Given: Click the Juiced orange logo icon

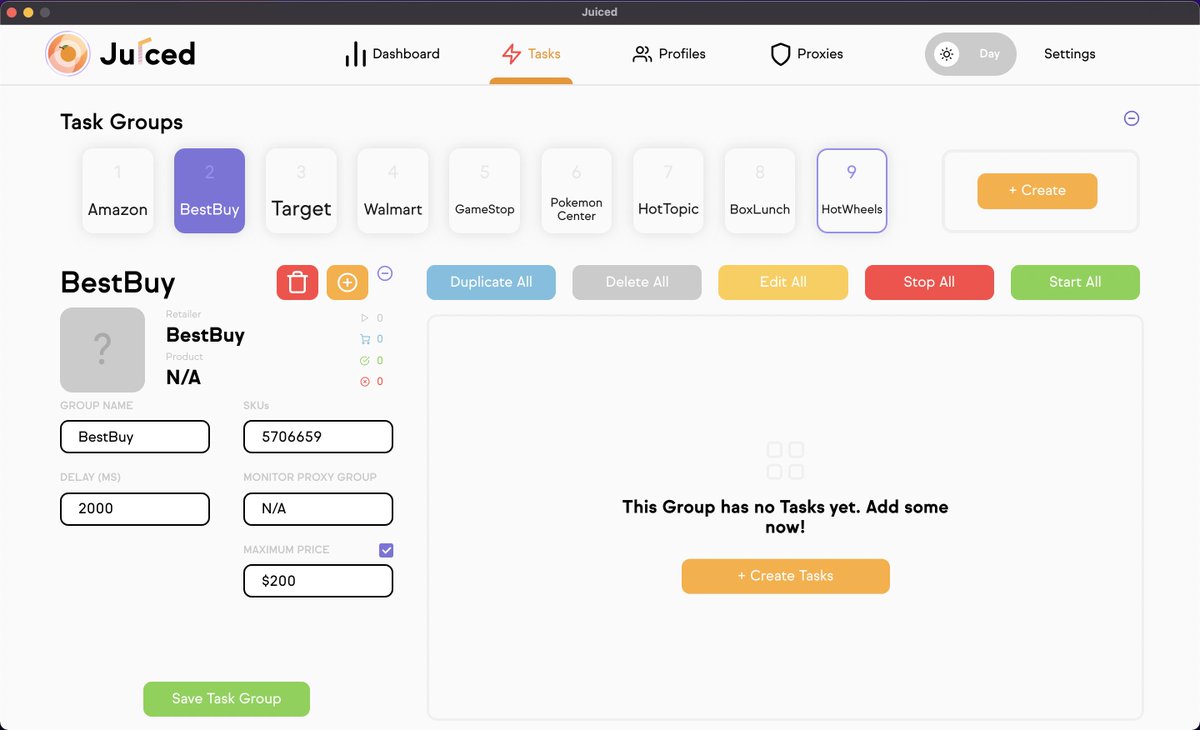Looking at the screenshot, I should pyautogui.click(x=68, y=54).
